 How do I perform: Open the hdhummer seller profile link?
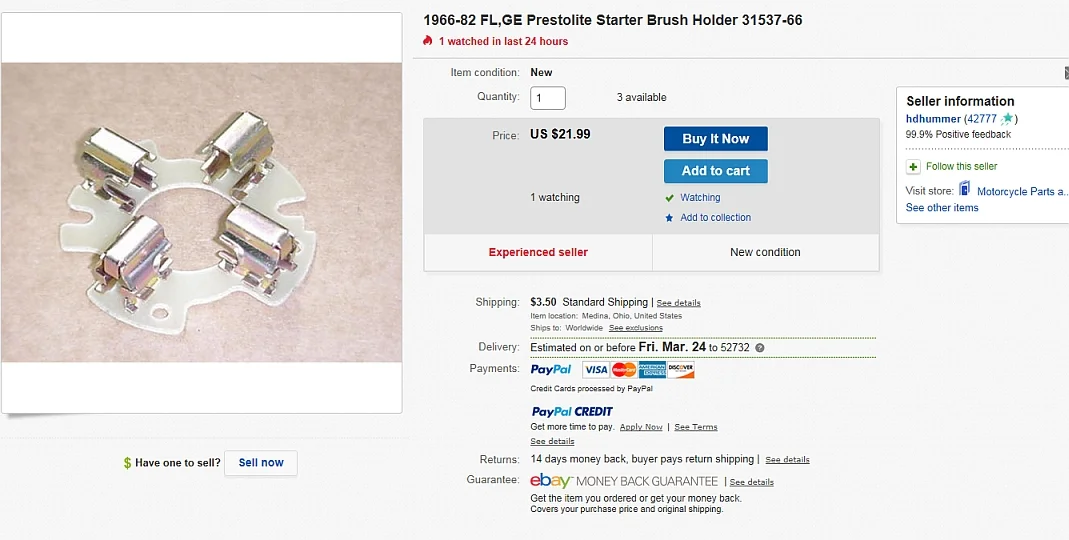pyautogui.click(x=933, y=119)
